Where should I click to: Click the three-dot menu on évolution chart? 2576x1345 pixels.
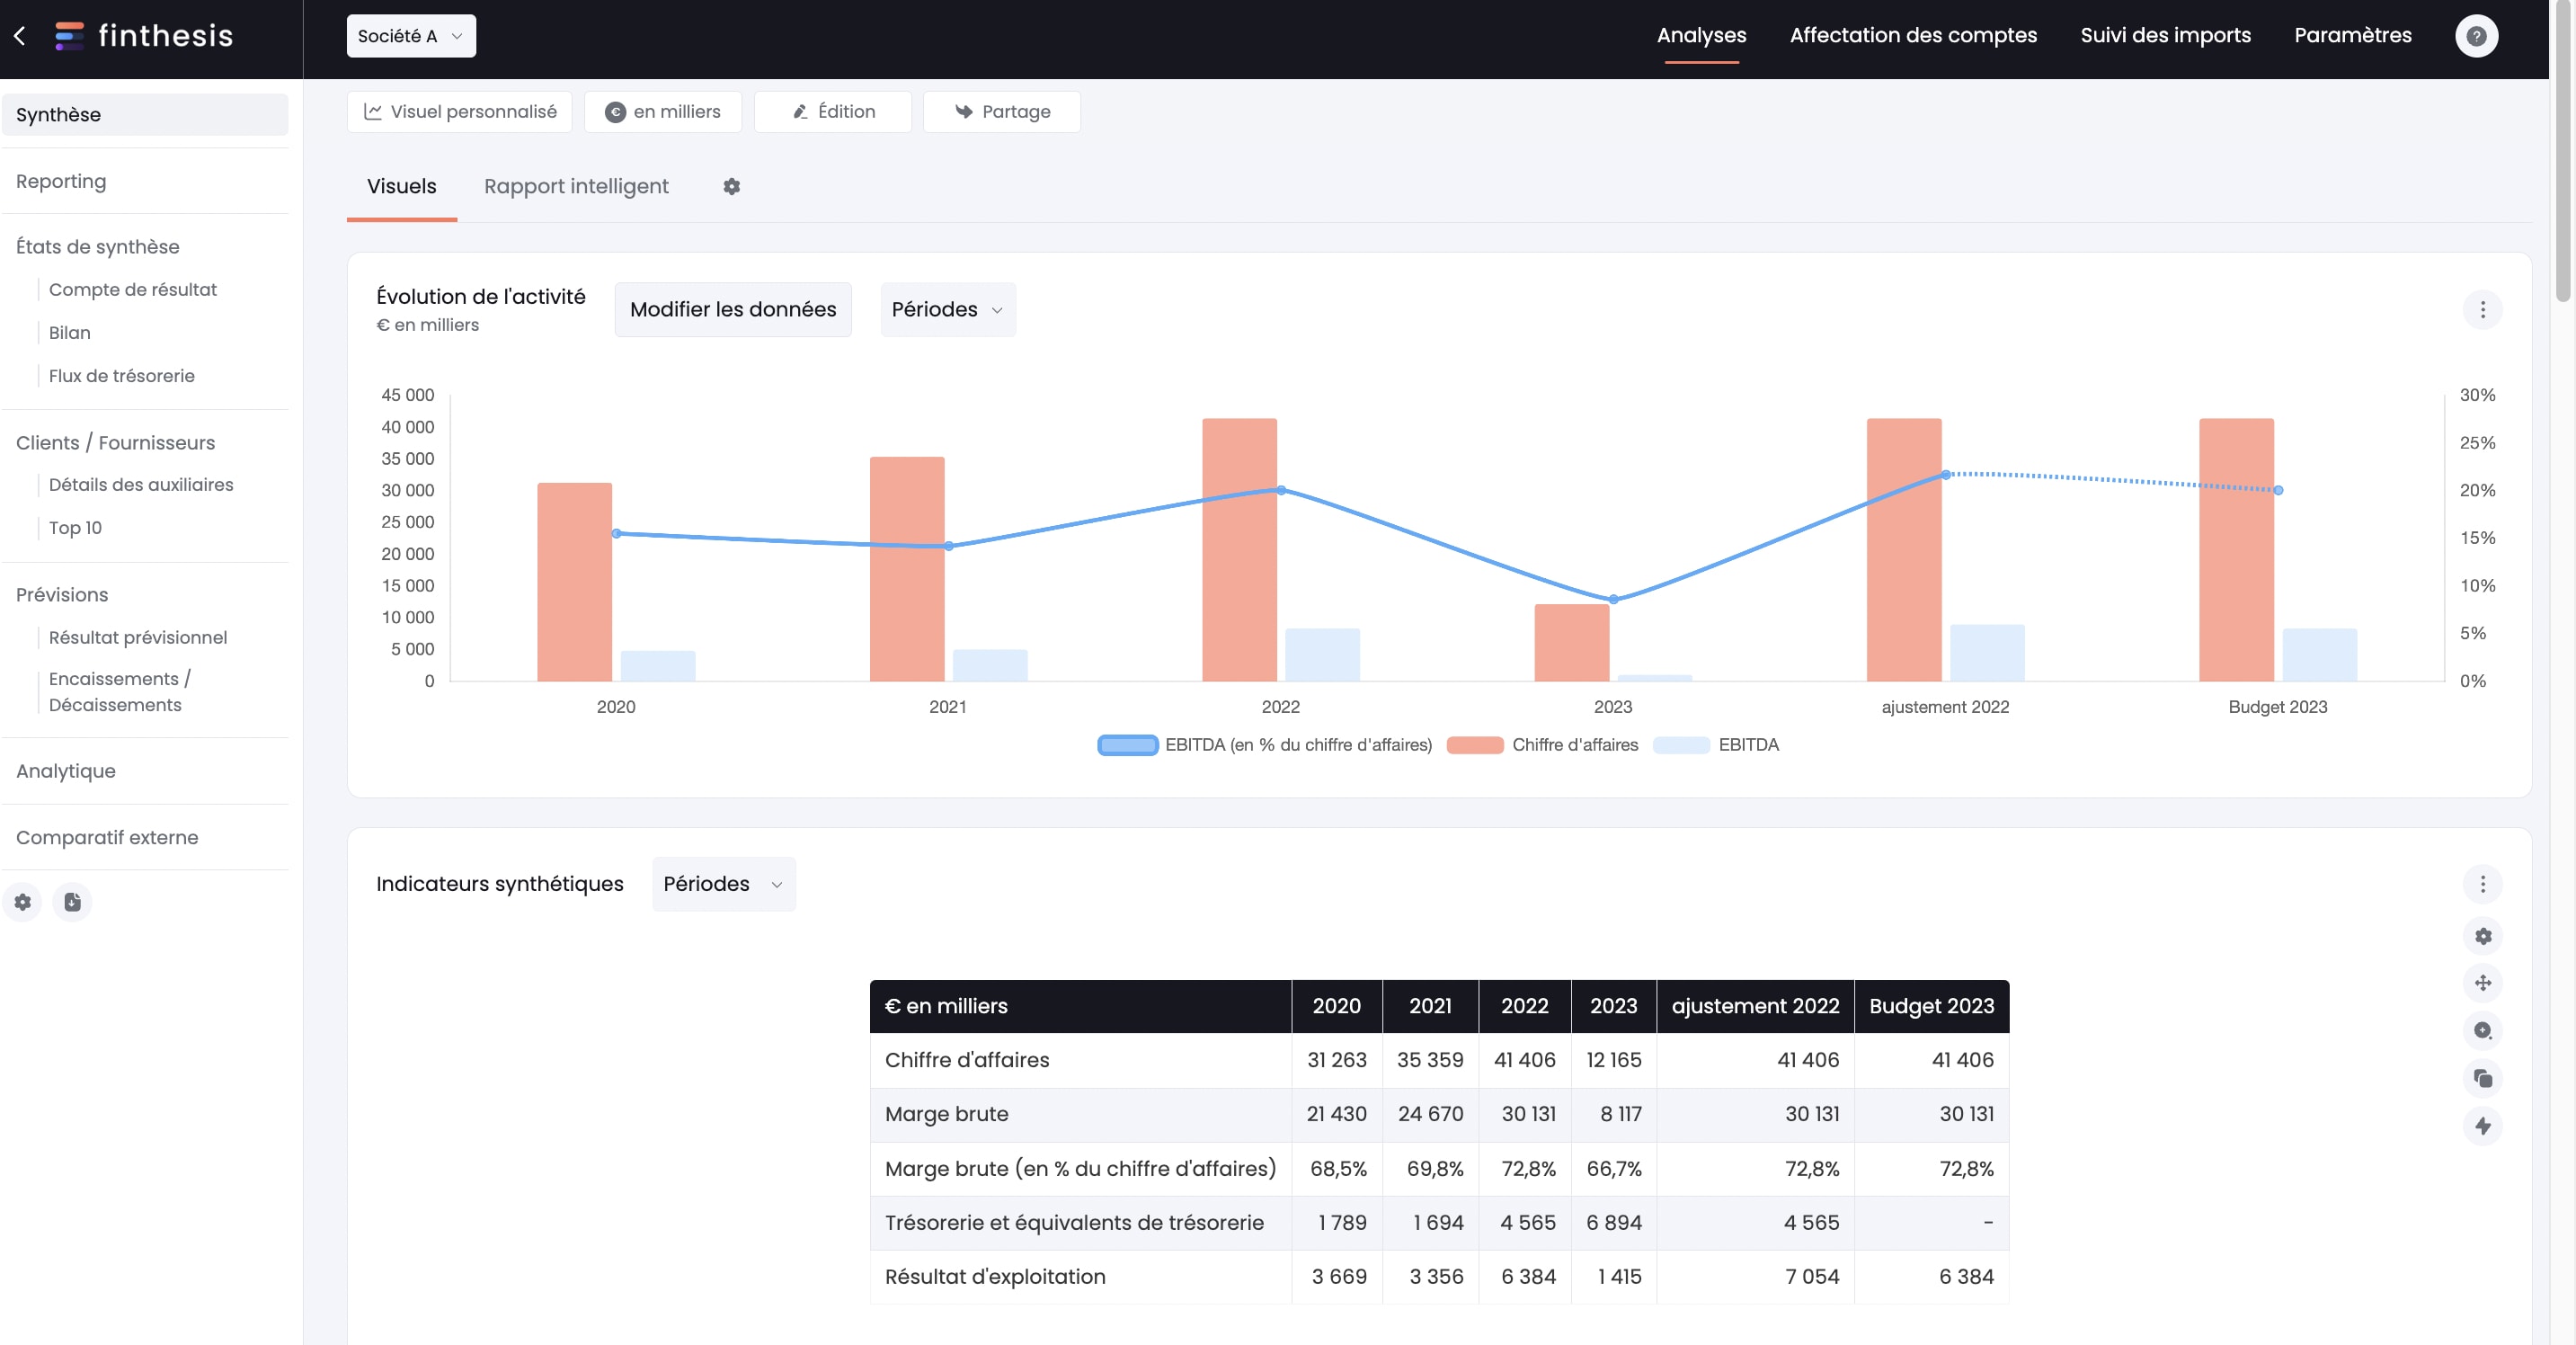[x=2484, y=310]
